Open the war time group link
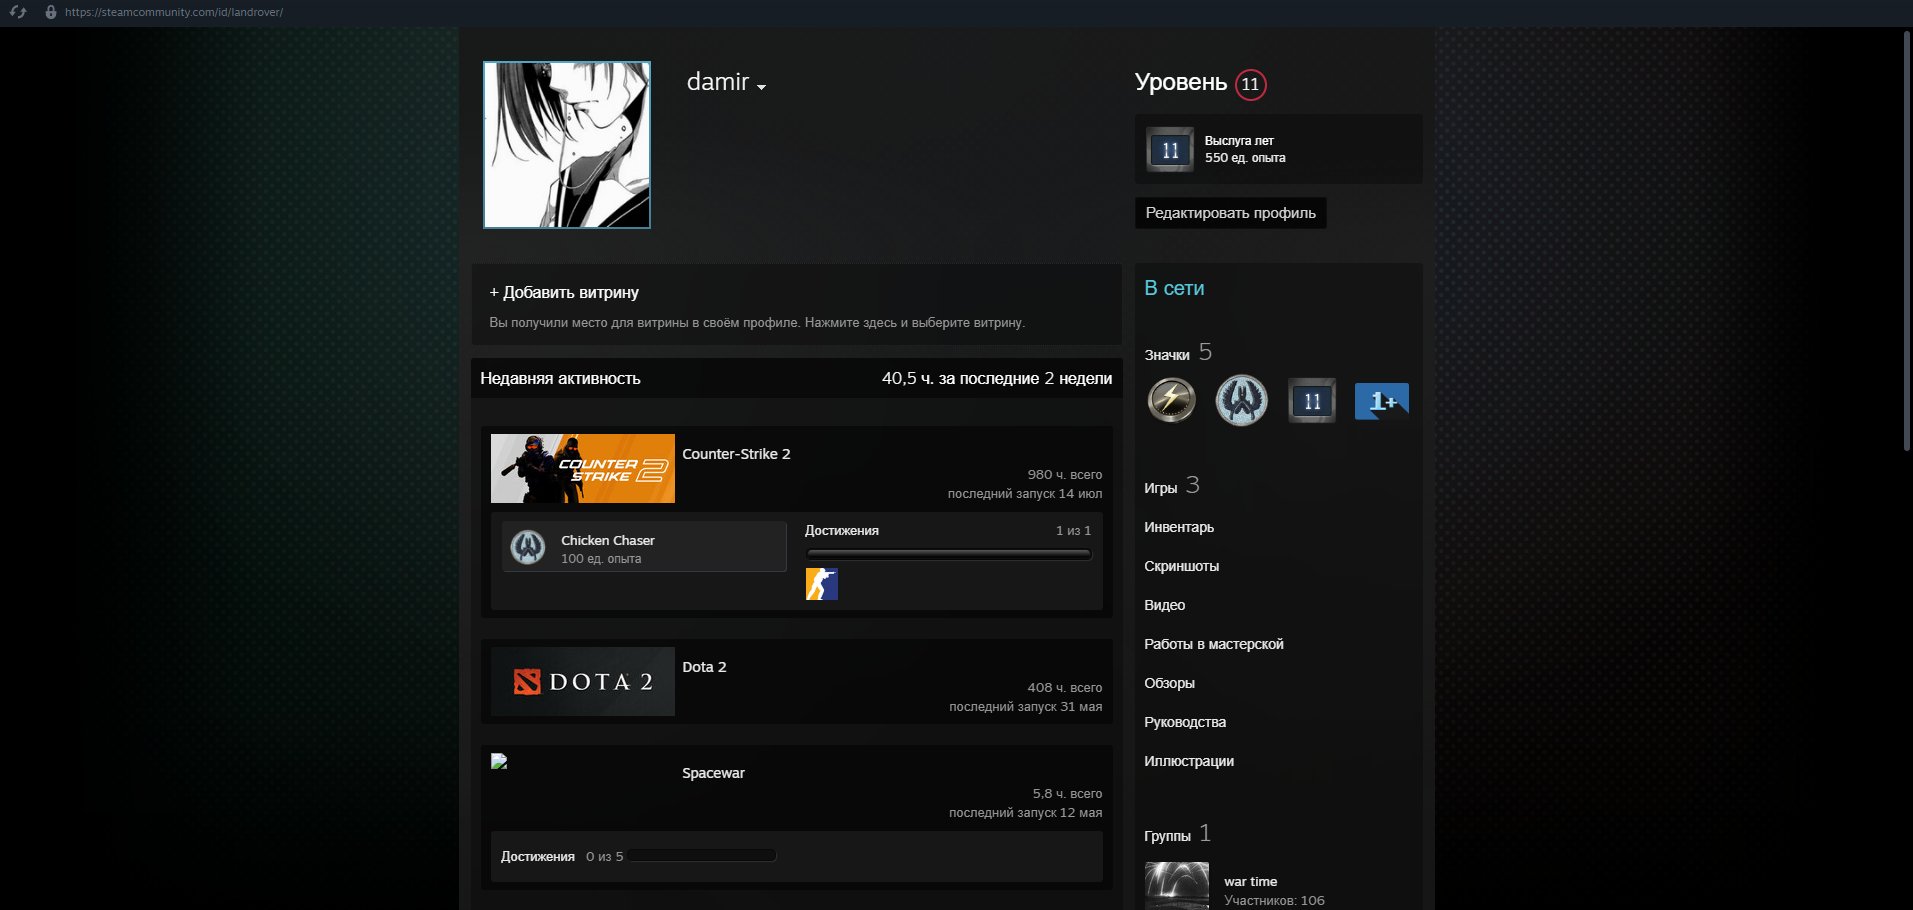 coord(1250,881)
